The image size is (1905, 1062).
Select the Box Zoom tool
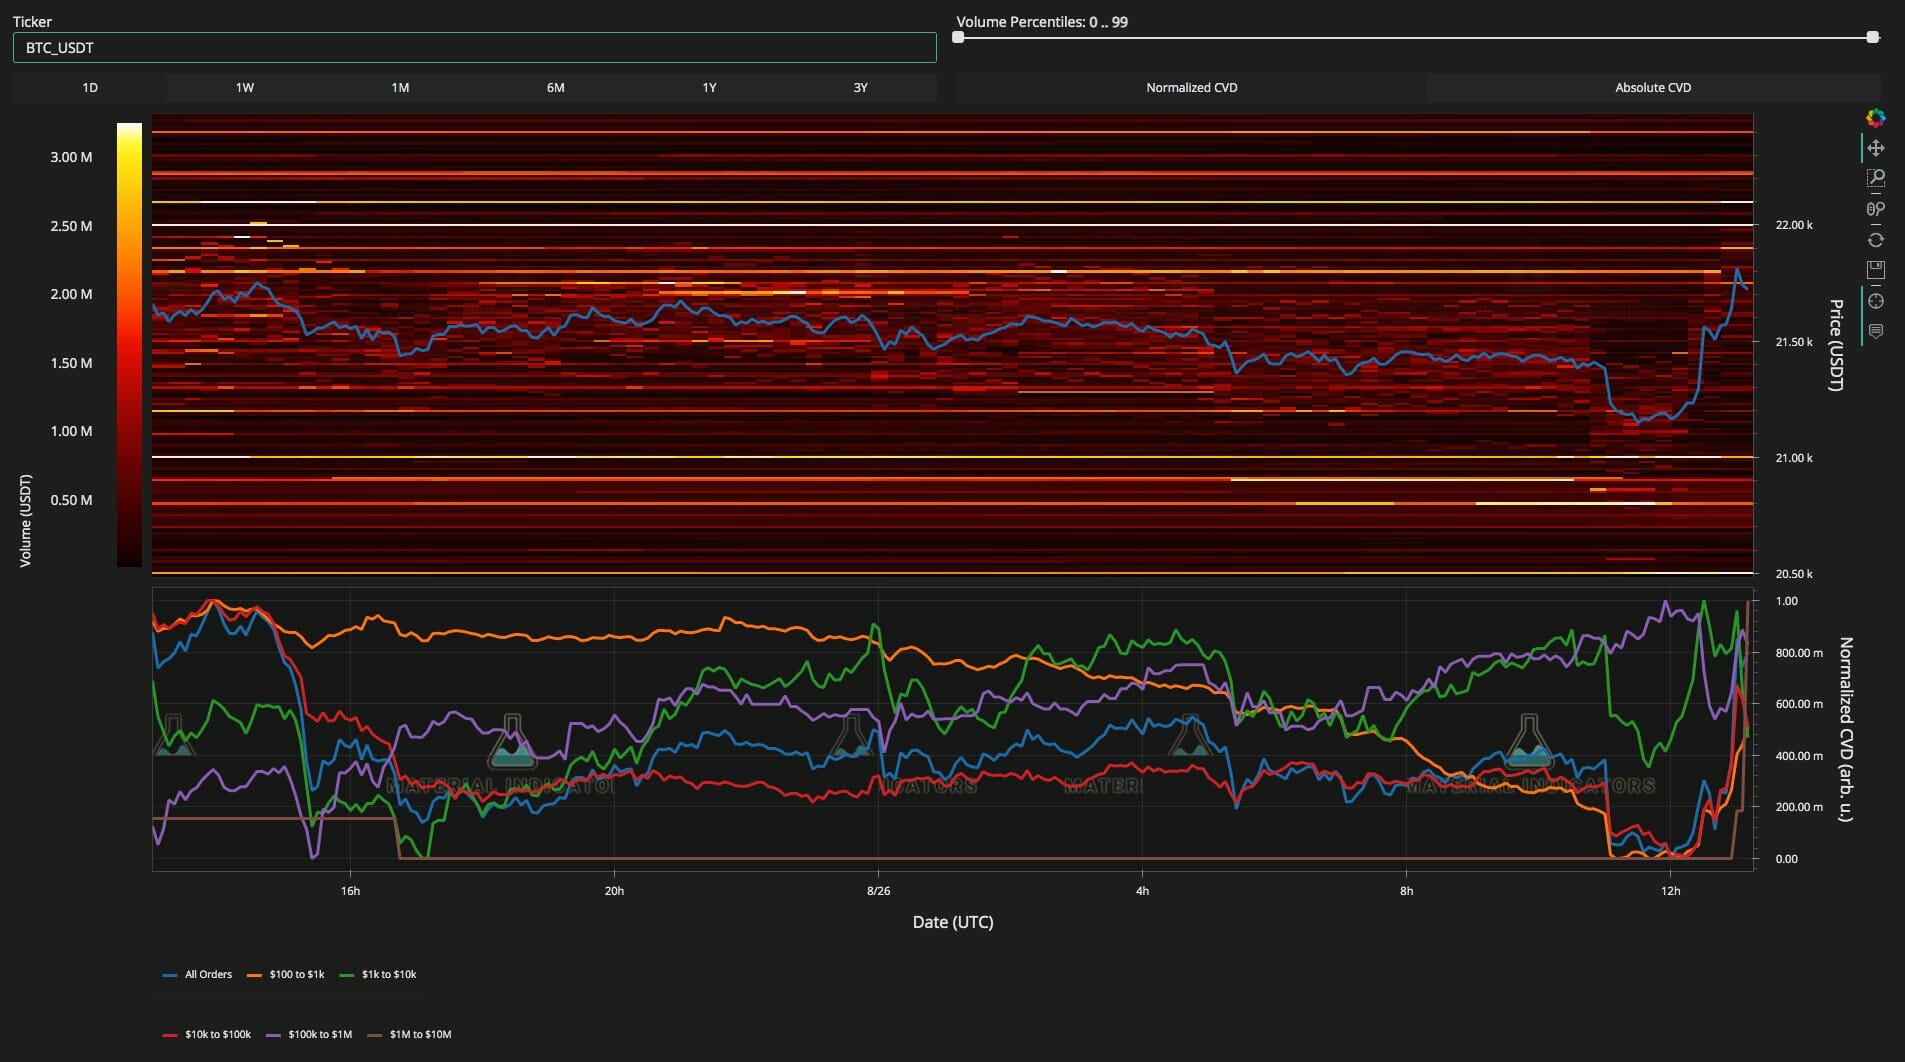[1875, 179]
